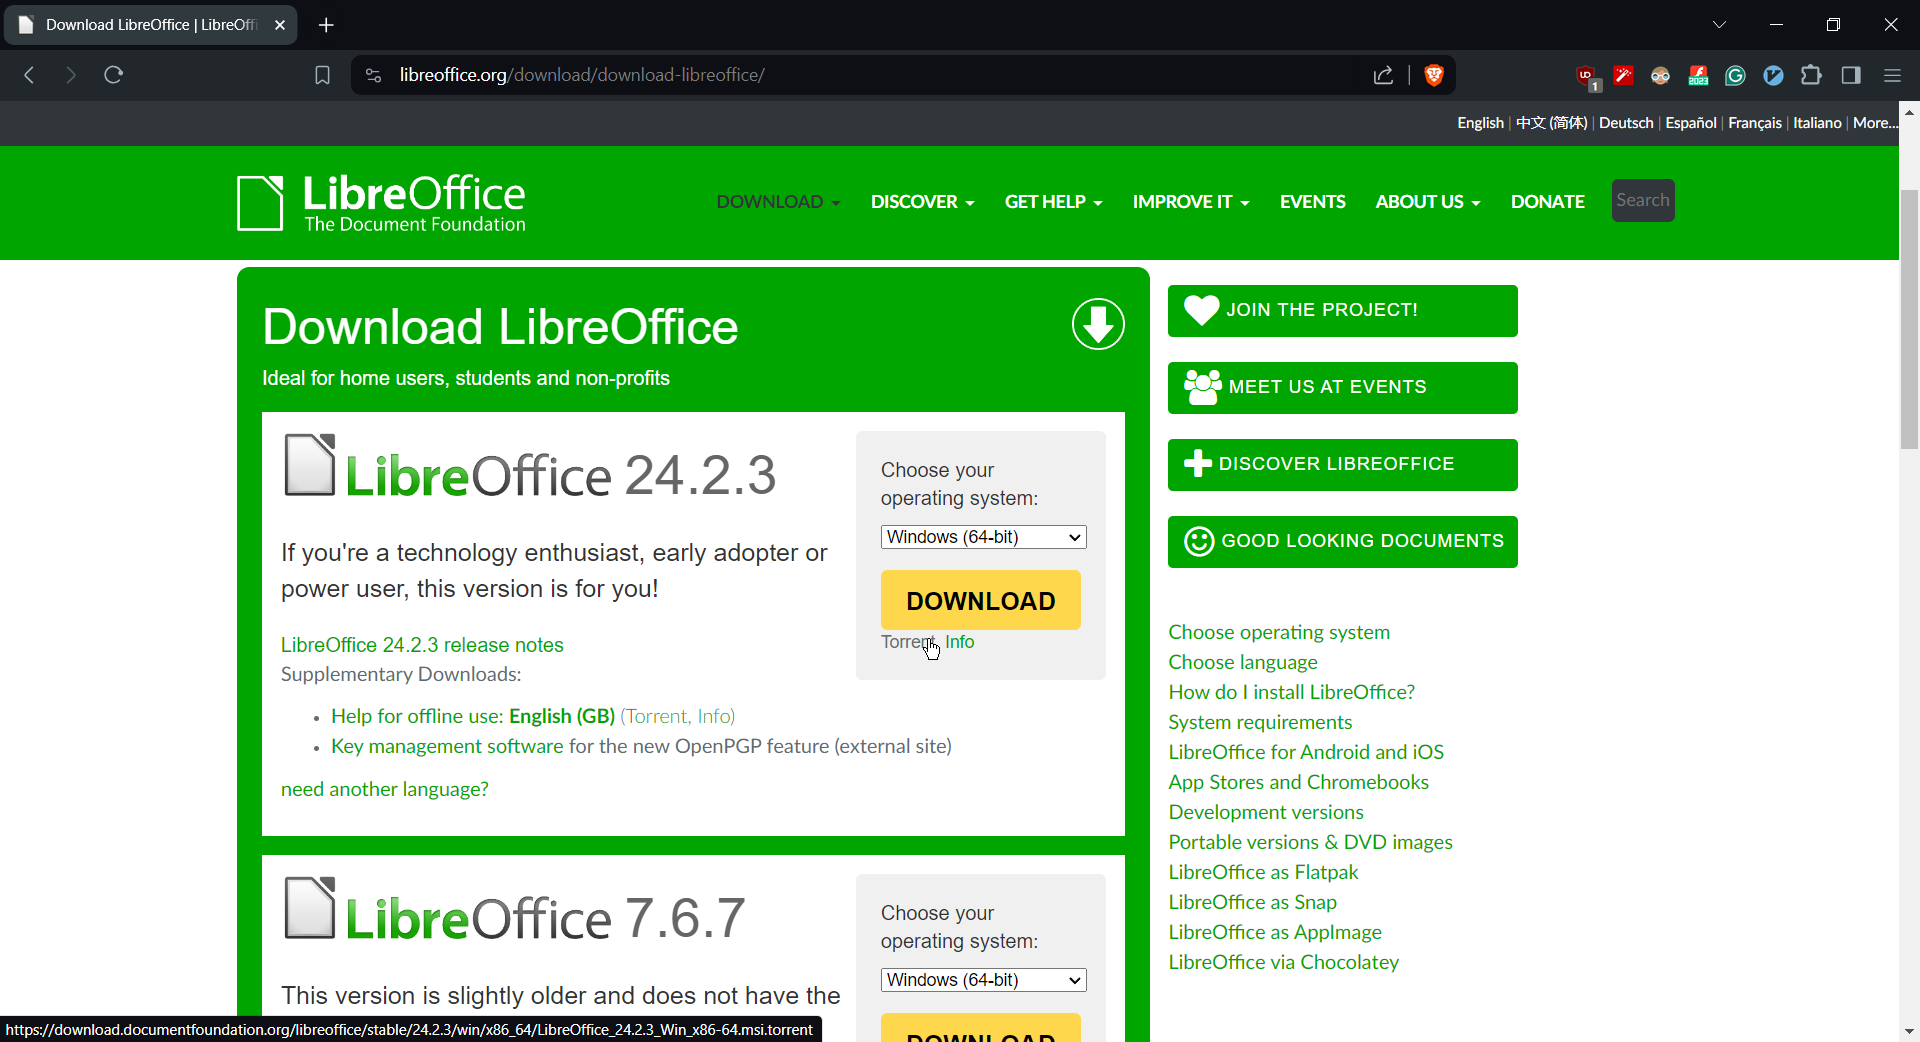Open Brave Shields lion icon

[x=1434, y=75]
